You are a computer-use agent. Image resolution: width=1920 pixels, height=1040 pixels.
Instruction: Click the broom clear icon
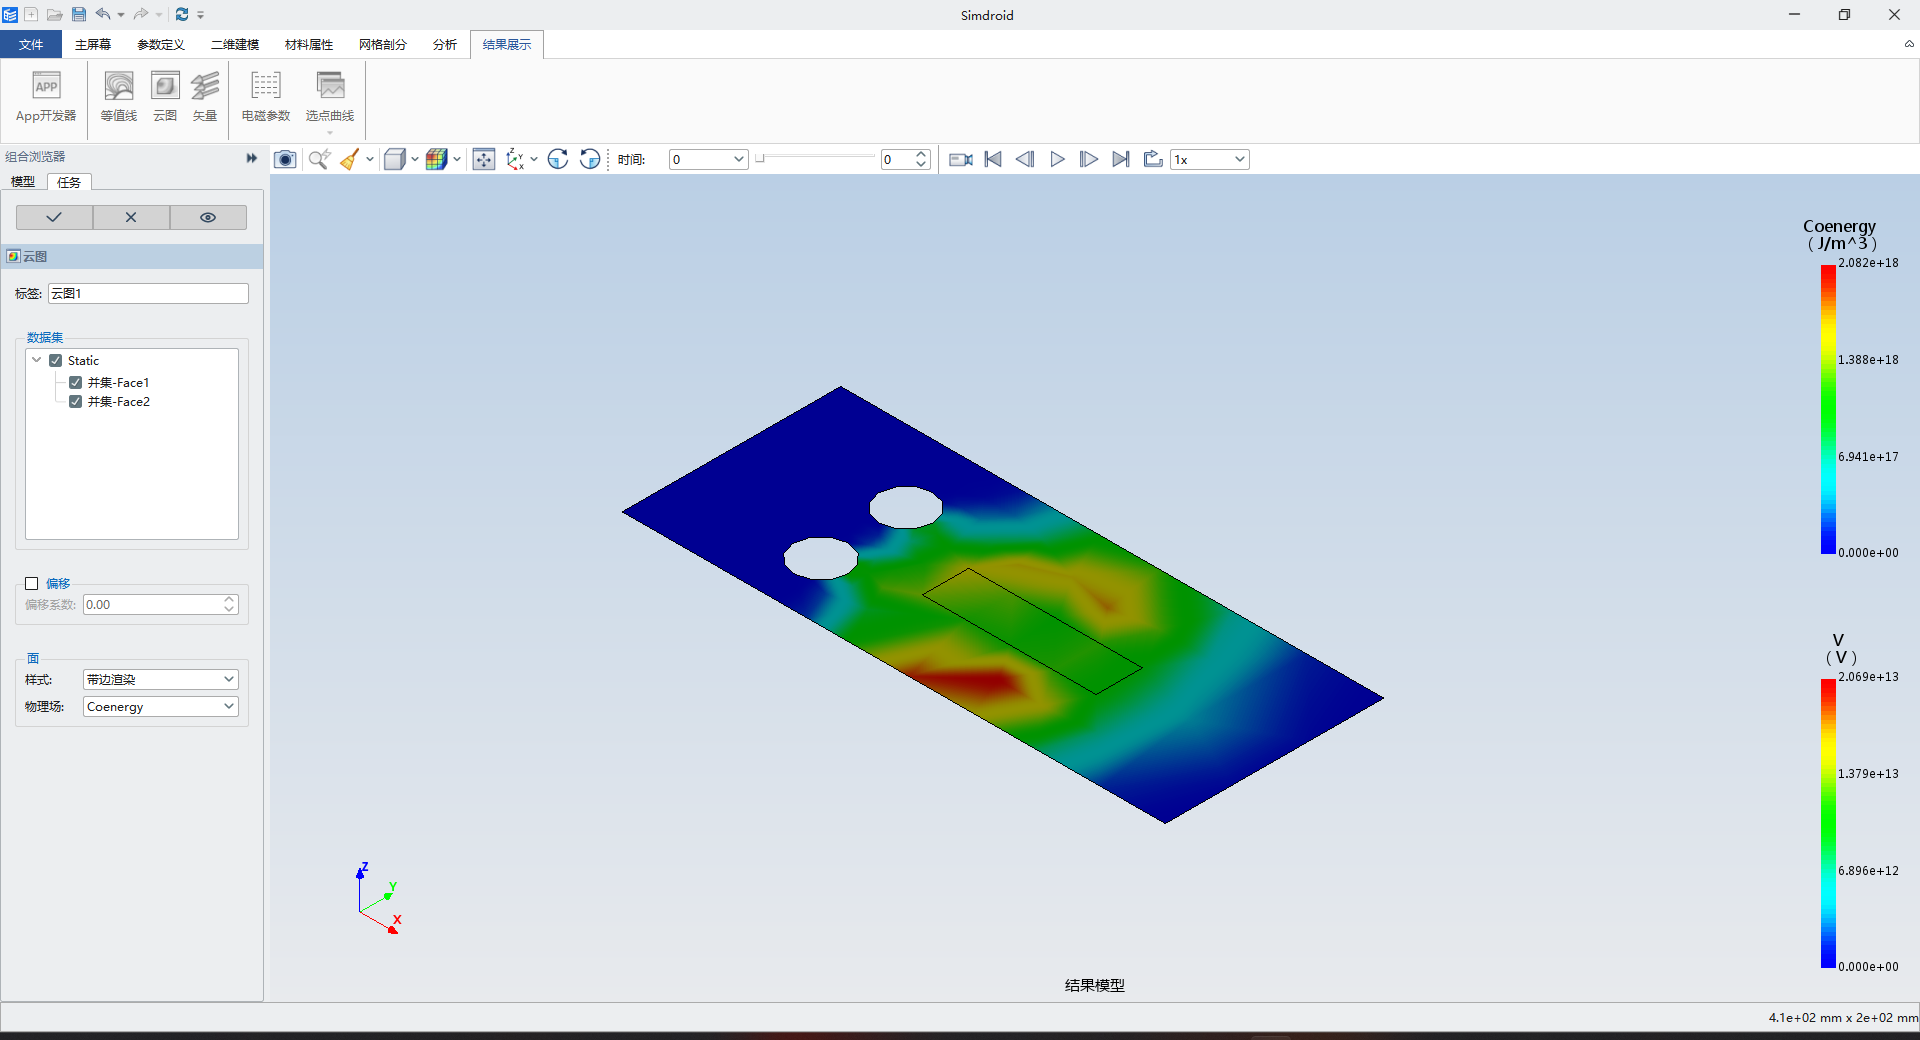pos(350,159)
